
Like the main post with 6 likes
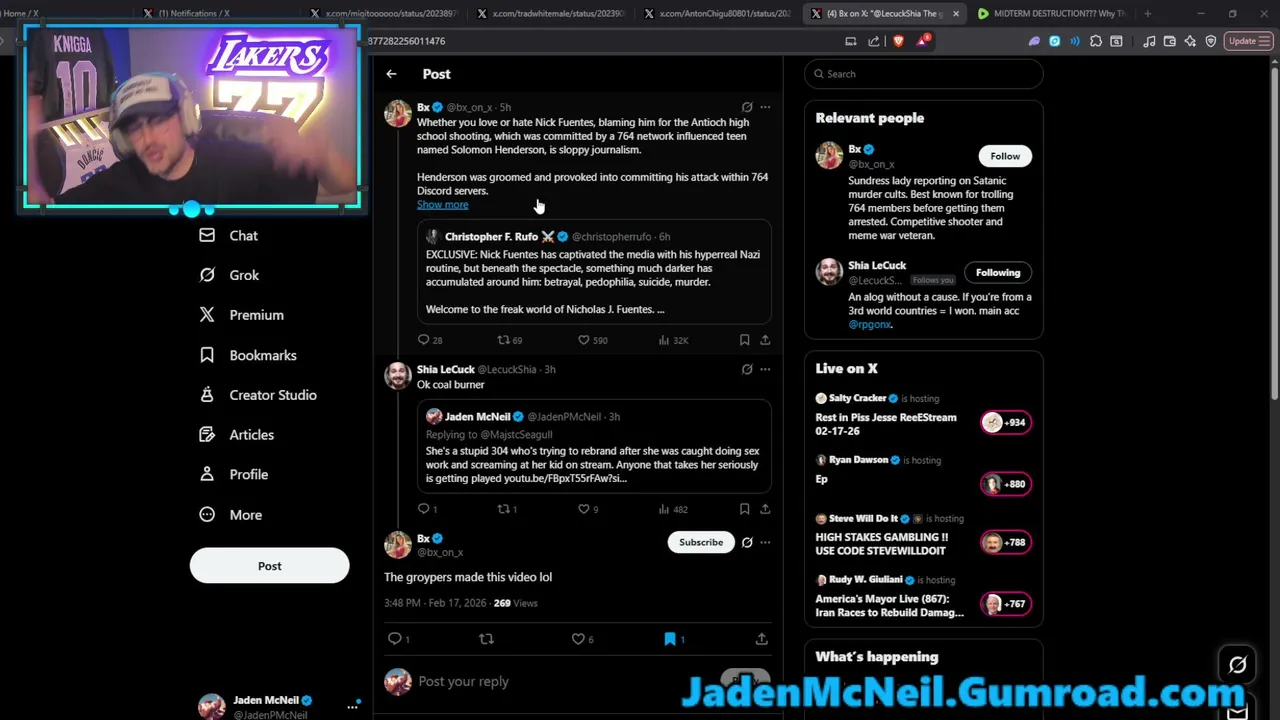point(578,638)
